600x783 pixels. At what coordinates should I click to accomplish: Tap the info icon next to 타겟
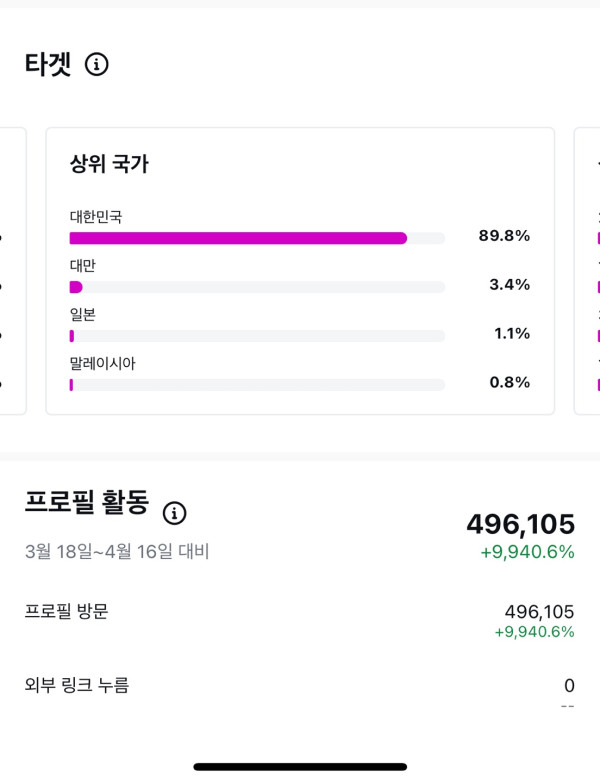pos(97,65)
